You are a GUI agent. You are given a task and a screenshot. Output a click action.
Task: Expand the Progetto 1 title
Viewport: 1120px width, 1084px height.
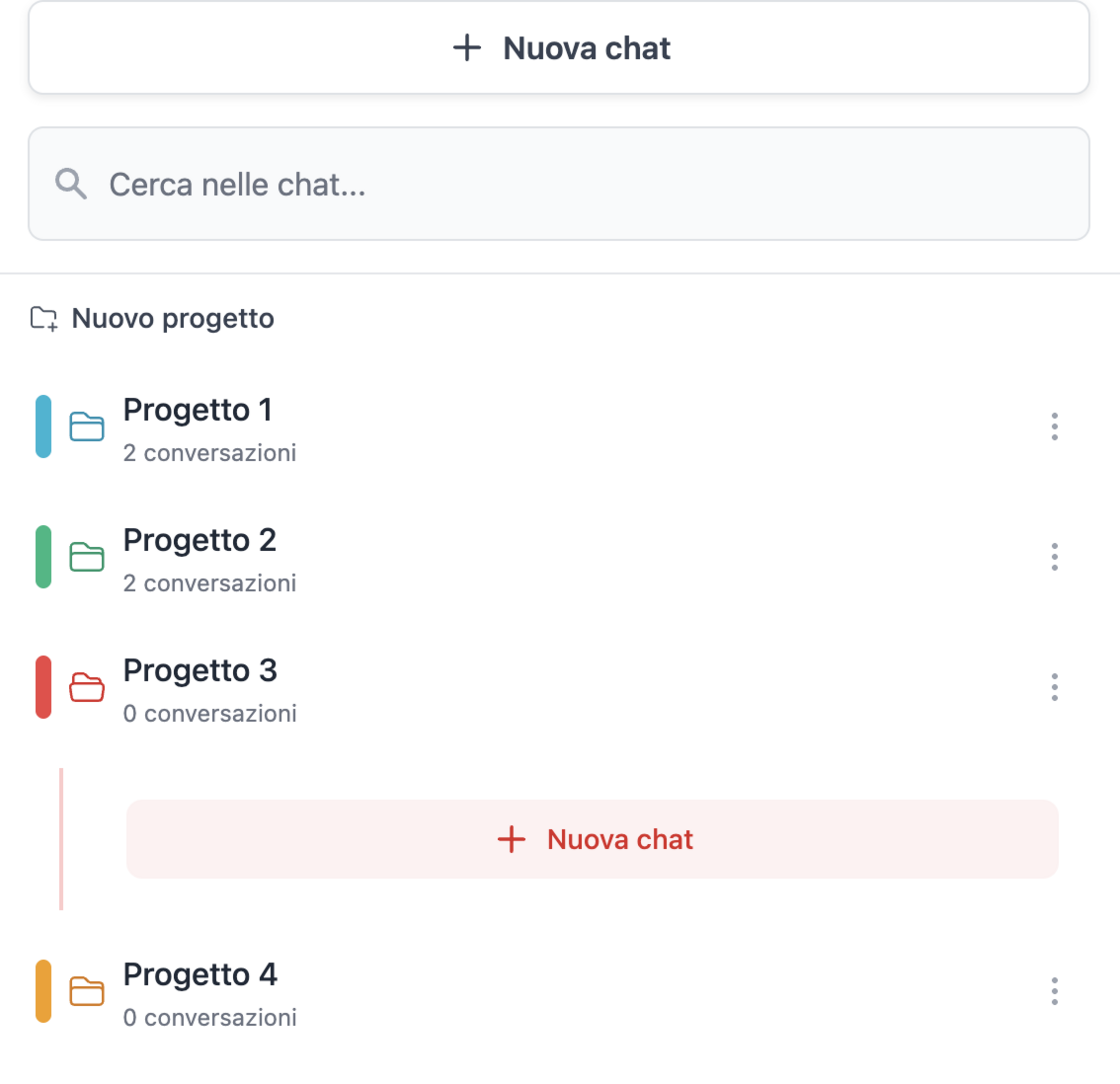pyautogui.click(x=198, y=410)
